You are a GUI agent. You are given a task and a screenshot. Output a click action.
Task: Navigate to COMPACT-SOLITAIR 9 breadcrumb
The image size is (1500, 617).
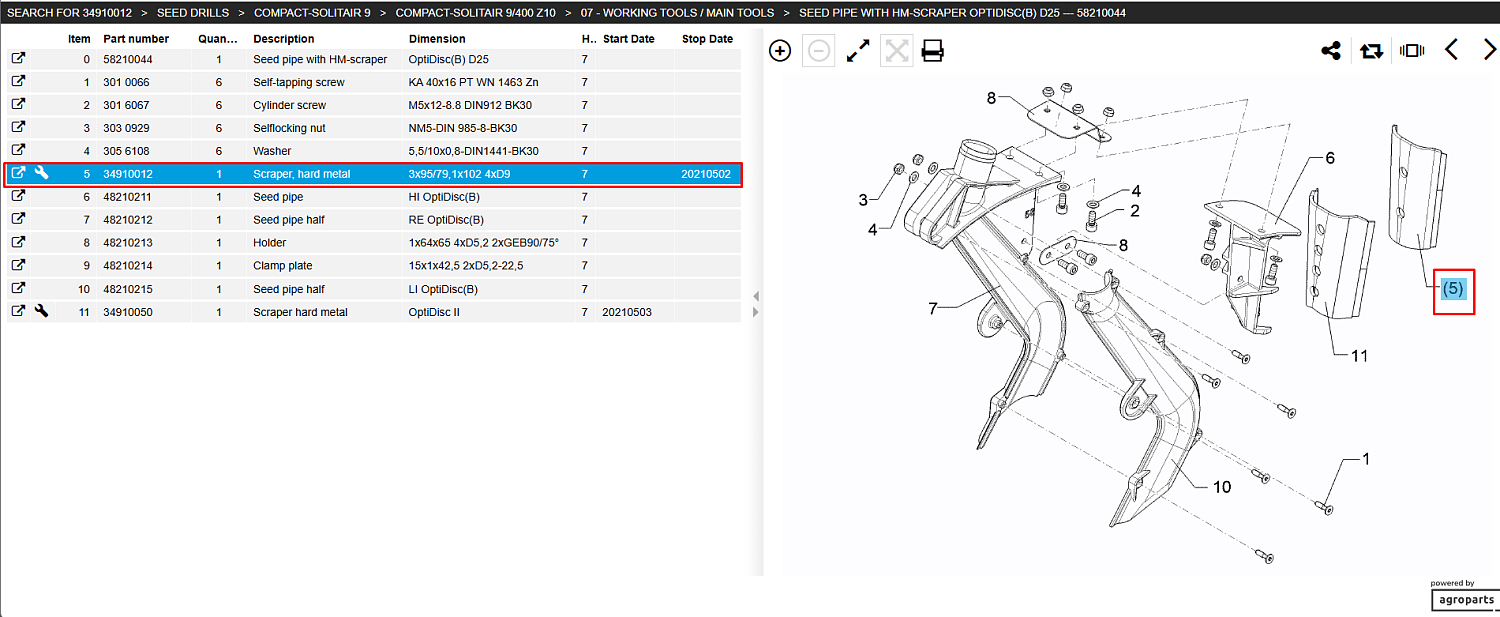(x=312, y=13)
